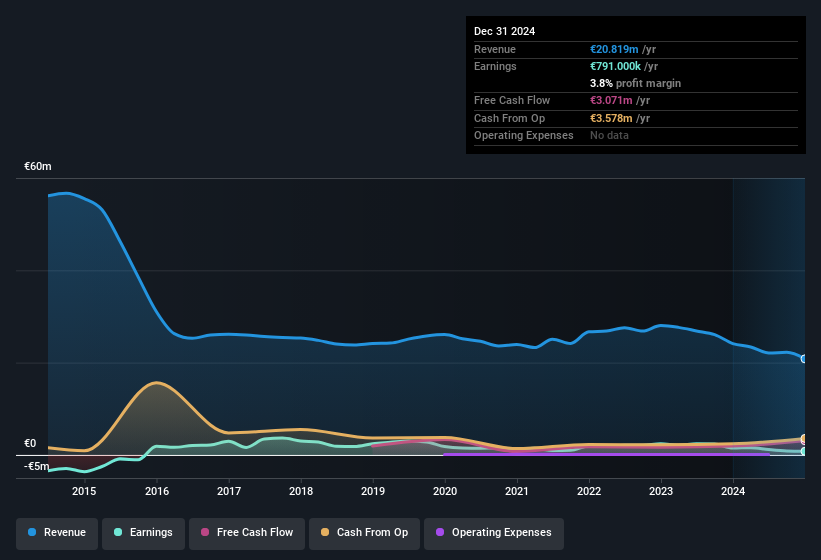Click the 2020 label on the x-axis
Image resolution: width=821 pixels, height=560 pixels.
pos(445,491)
